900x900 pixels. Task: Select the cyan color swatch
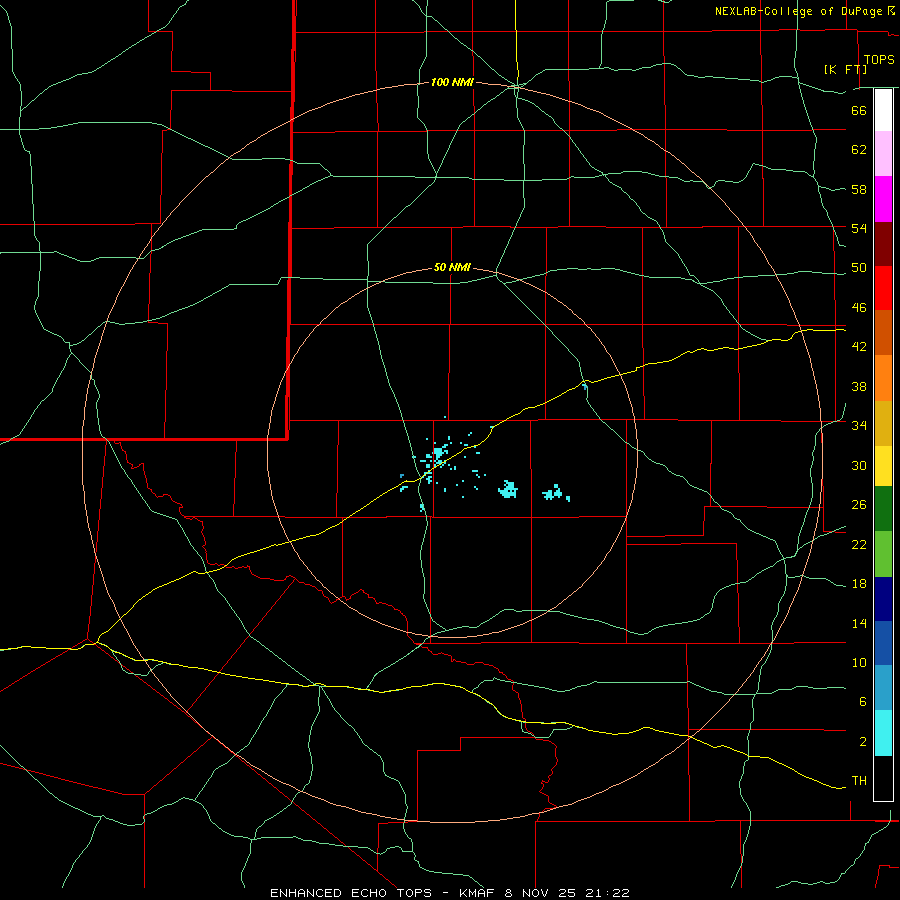pos(883,733)
